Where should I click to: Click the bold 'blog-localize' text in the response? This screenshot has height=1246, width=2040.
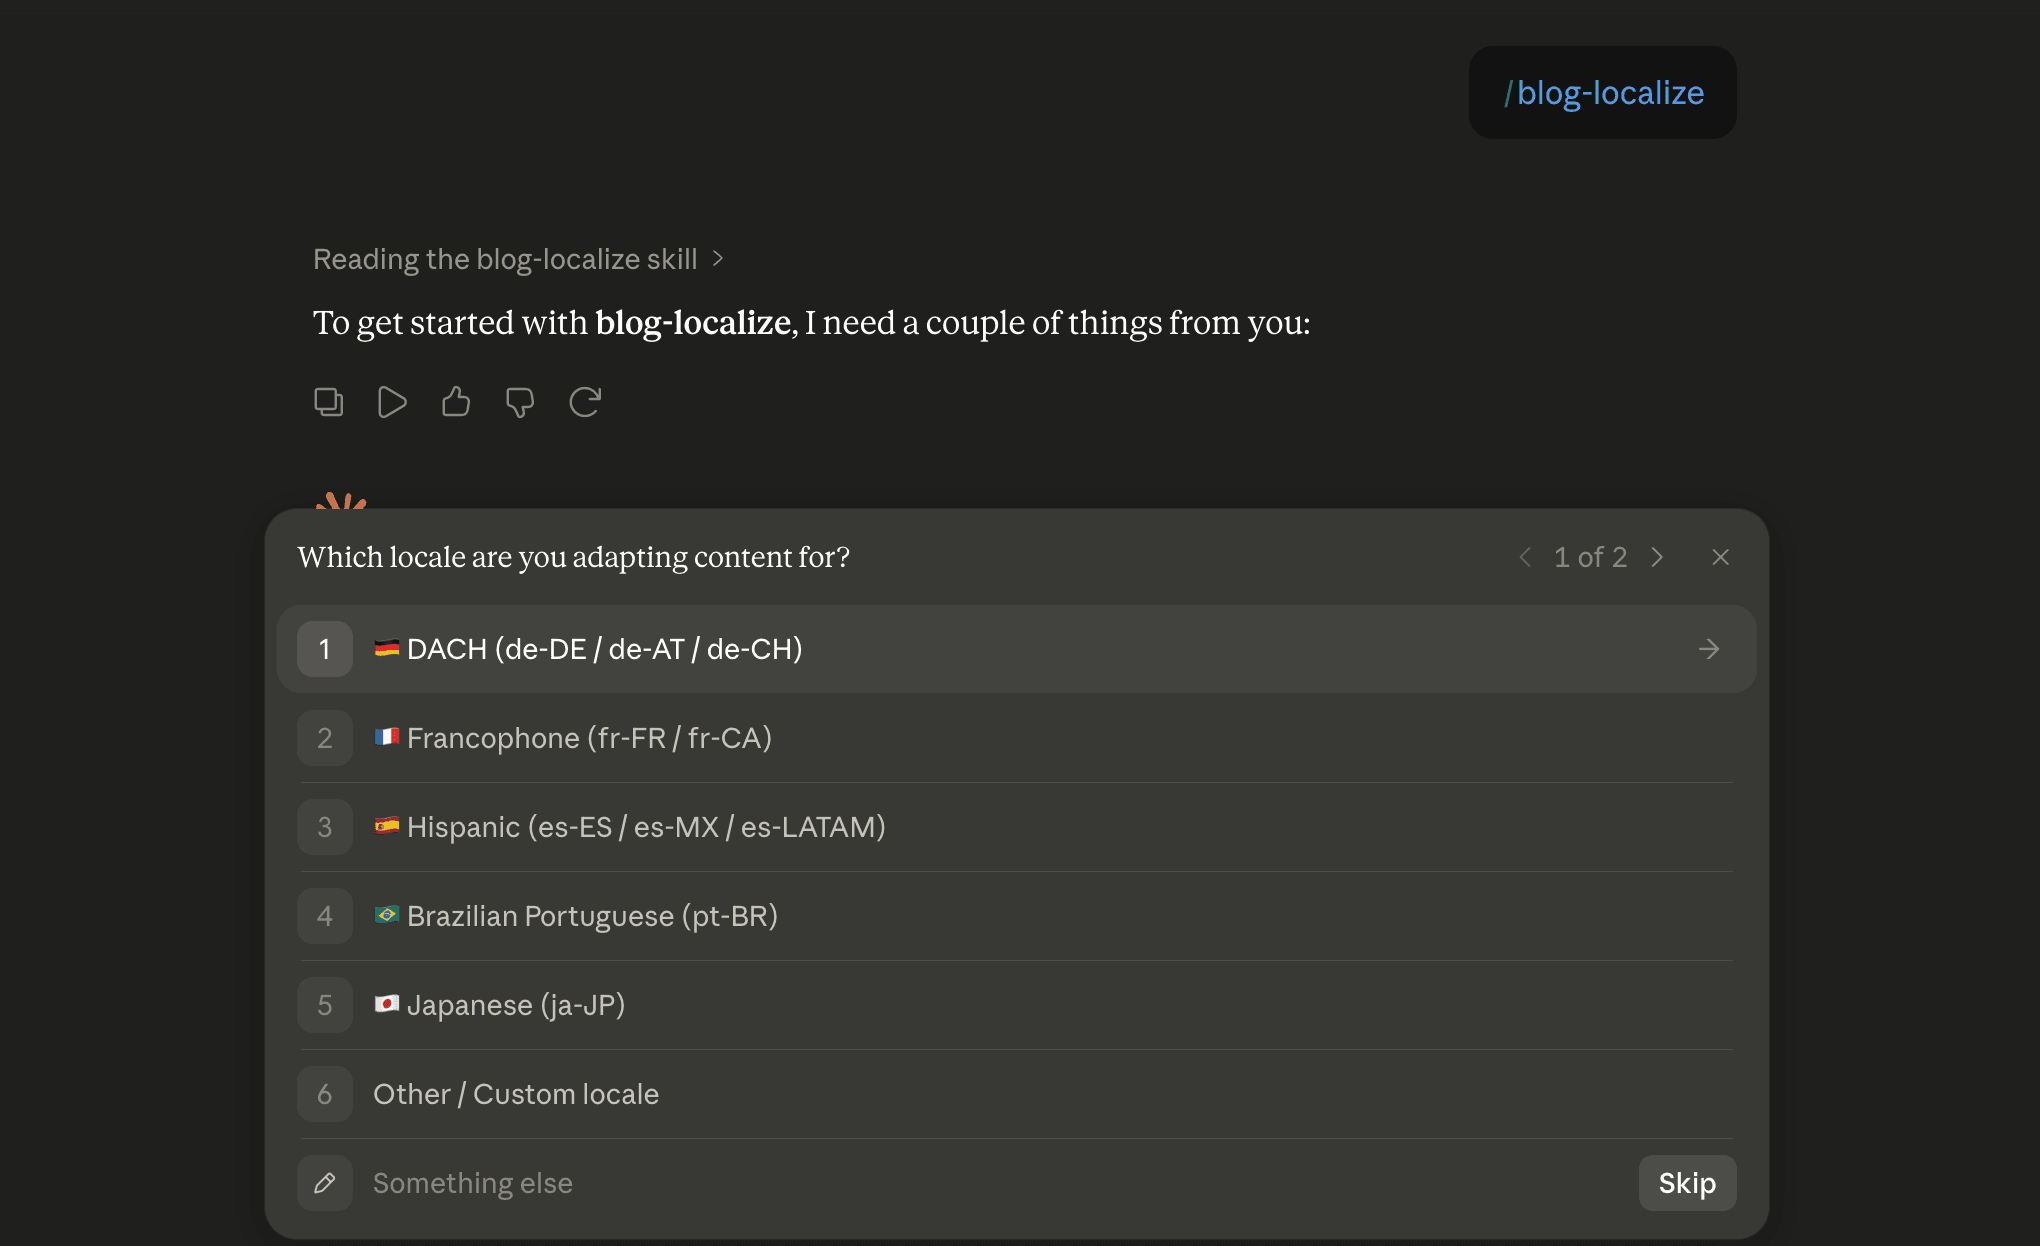click(x=693, y=323)
